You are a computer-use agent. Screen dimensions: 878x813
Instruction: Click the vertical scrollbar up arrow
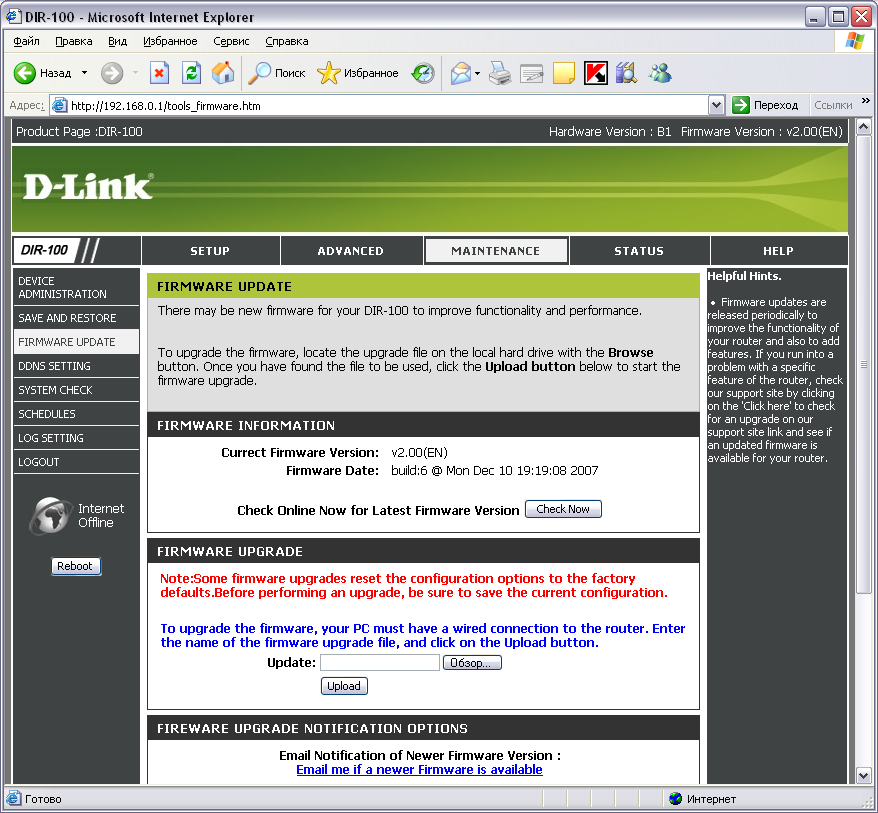pos(863,127)
